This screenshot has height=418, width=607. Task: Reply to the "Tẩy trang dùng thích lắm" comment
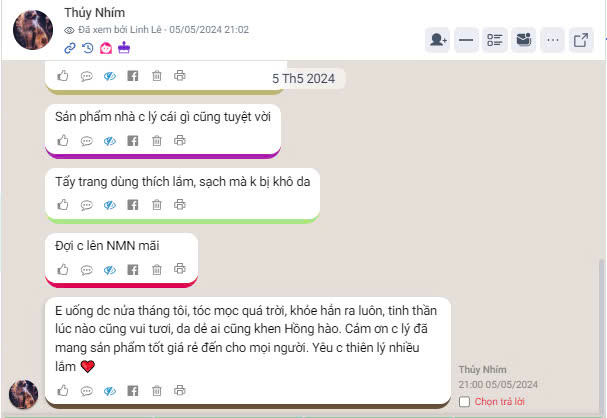tap(87, 205)
